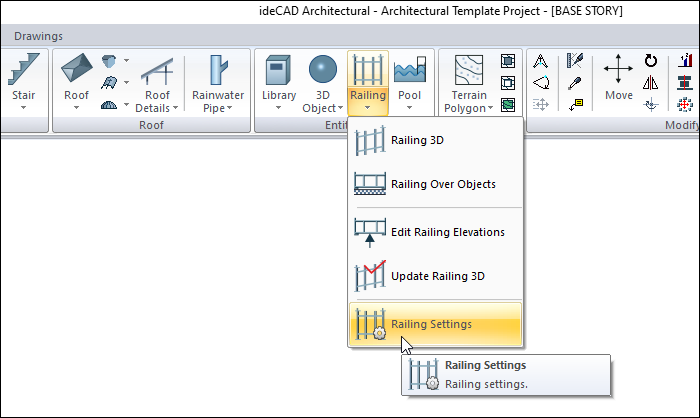Click the Pool tool icon
Viewport: 700px width, 418px height.
pyautogui.click(x=409, y=71)
